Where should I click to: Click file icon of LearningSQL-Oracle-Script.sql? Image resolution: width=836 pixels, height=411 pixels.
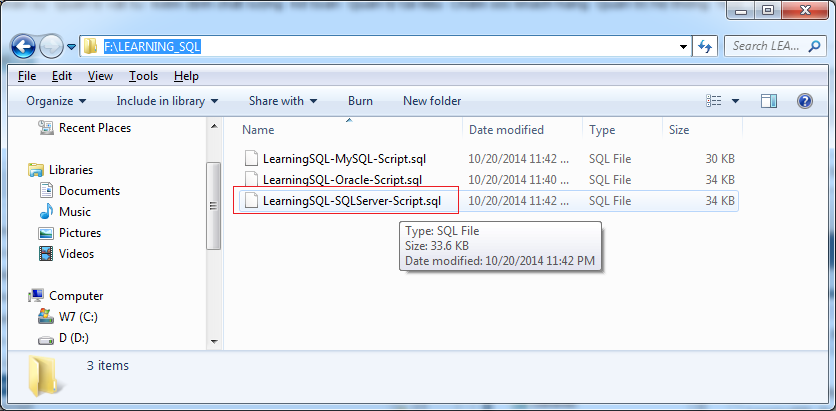pos(251,180)
